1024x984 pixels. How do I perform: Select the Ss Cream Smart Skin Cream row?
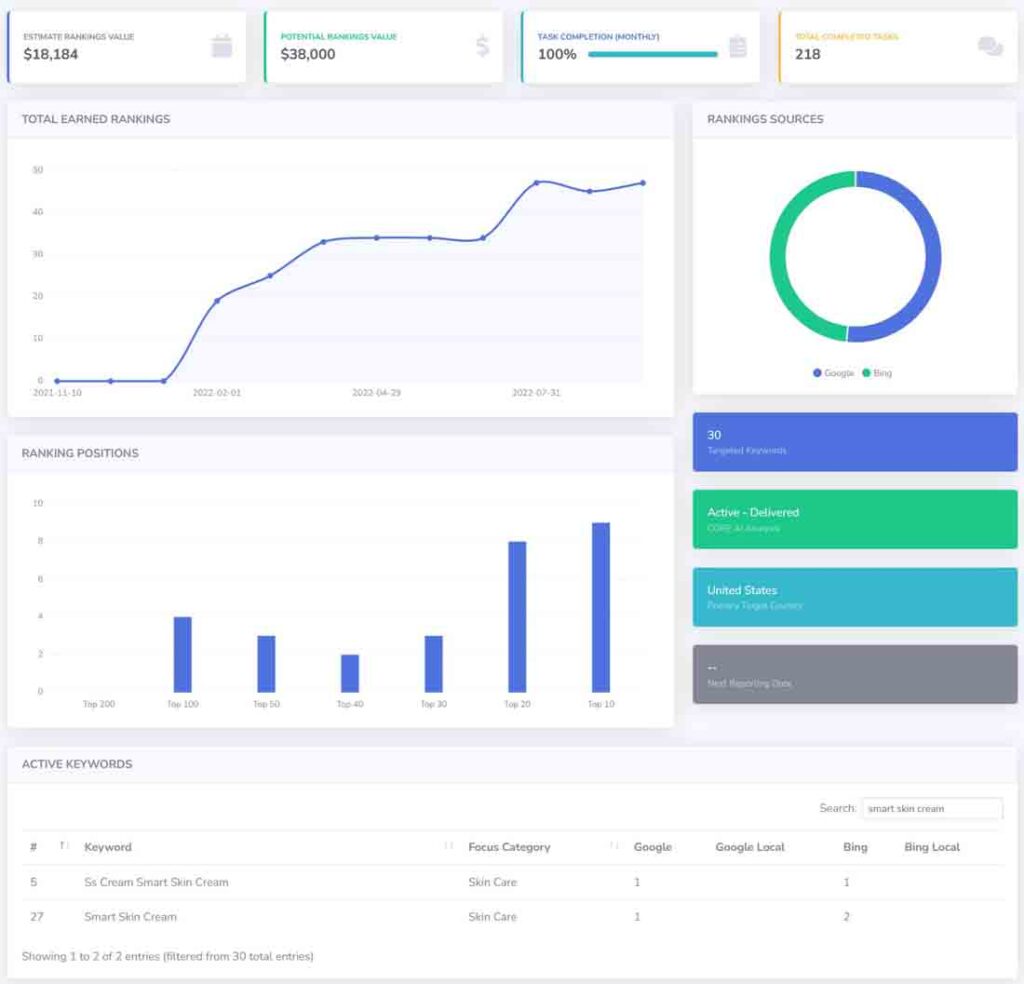[x=156, y=882]
